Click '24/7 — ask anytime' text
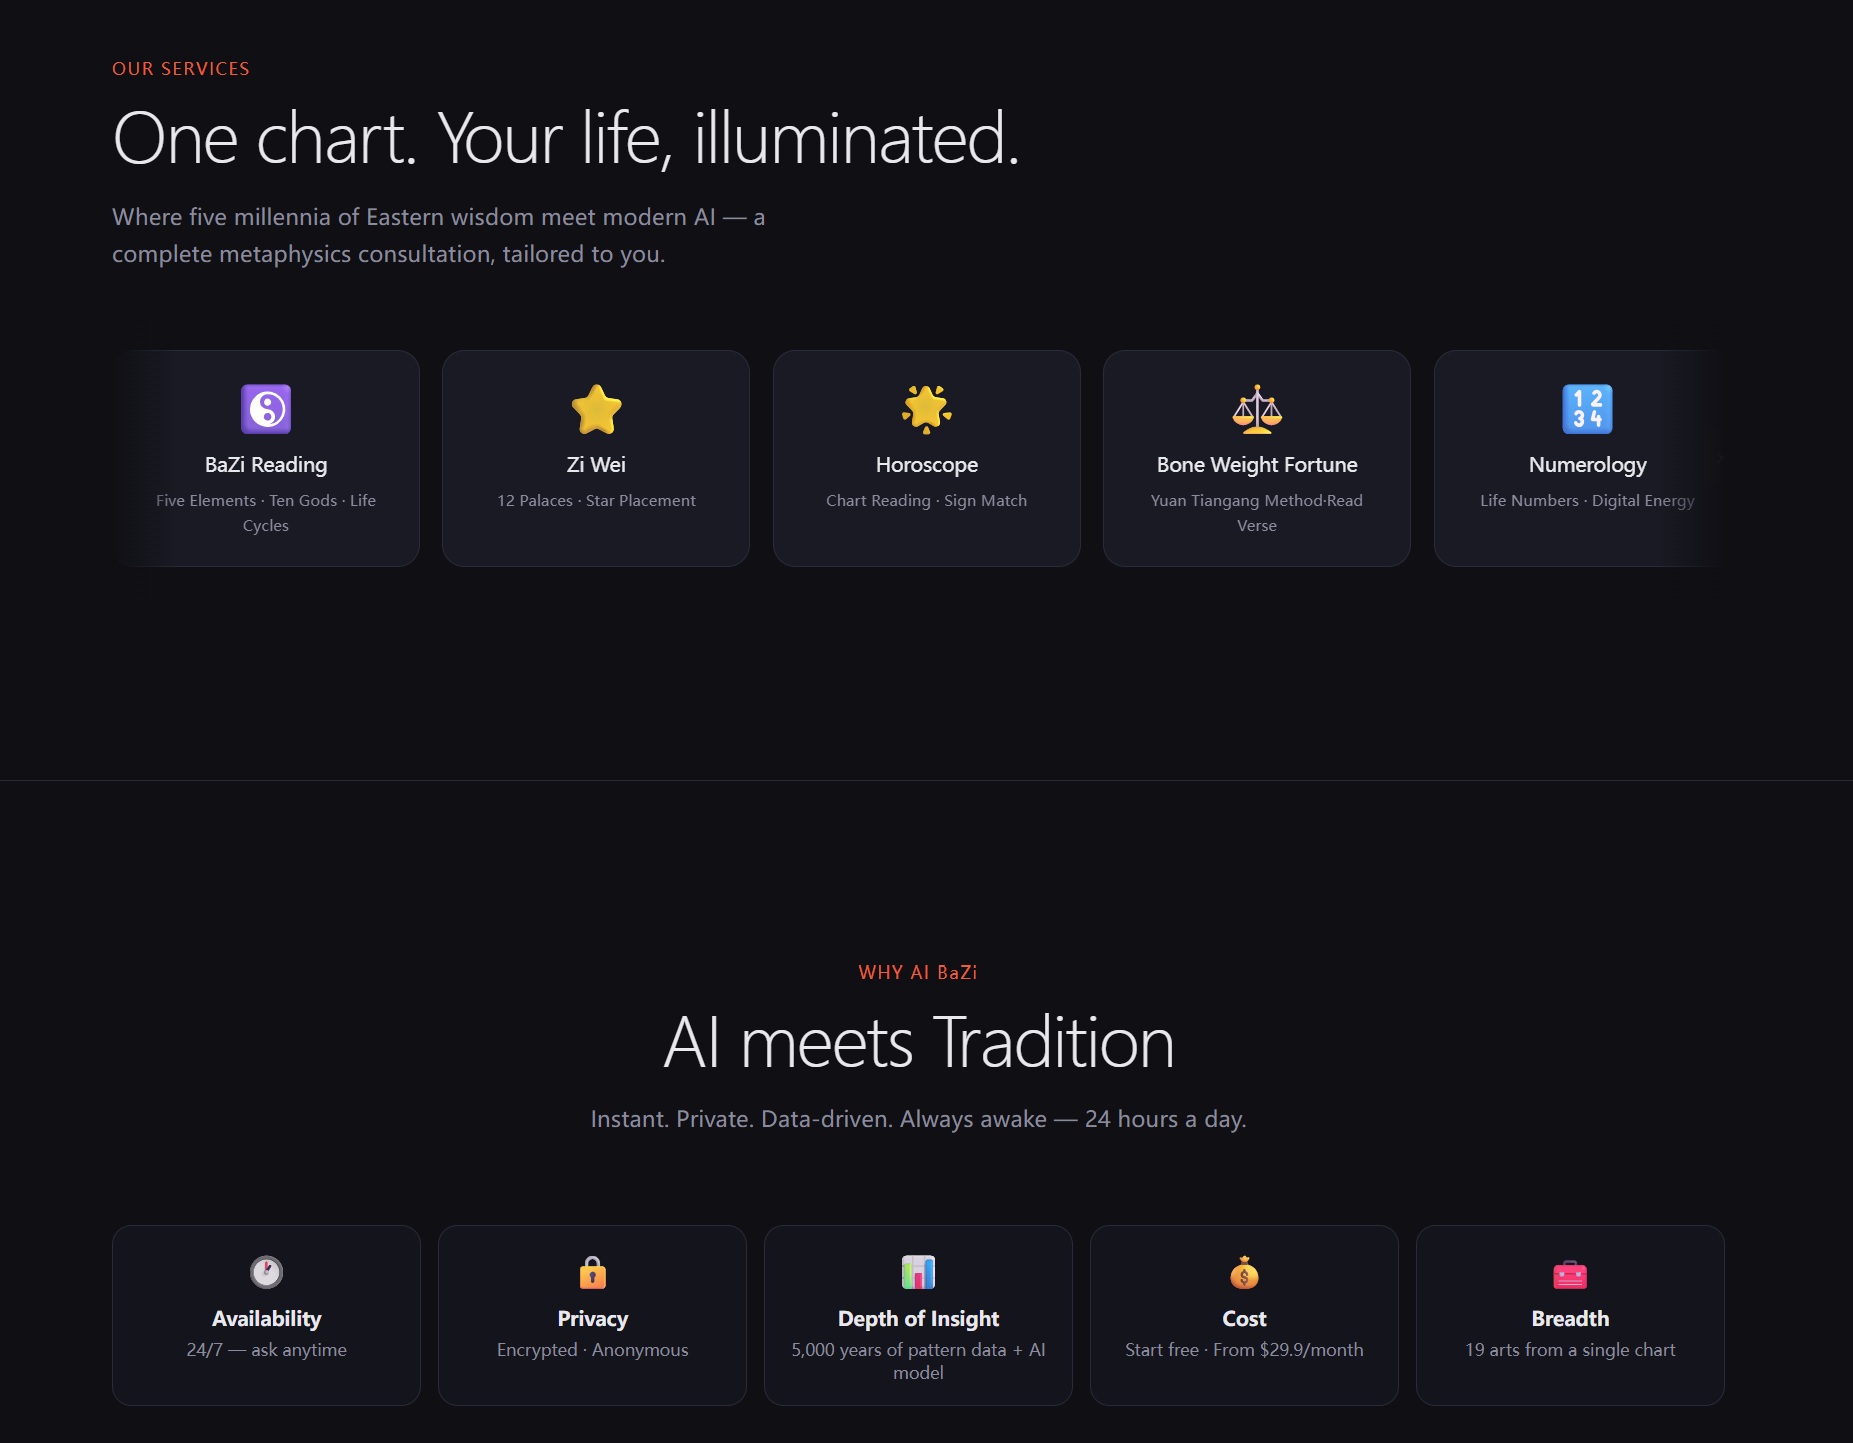This screenshot has width=1853, height=1443. point(266,1350)
